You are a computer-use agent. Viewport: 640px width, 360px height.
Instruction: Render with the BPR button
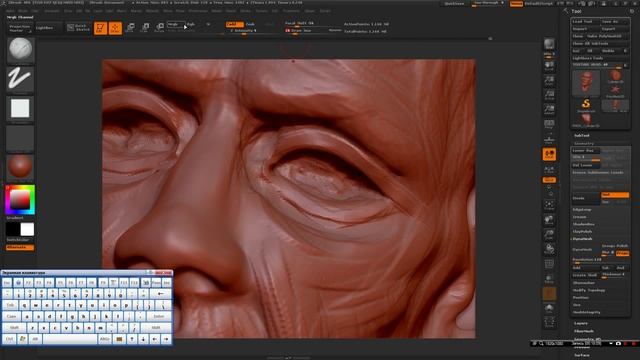pos(549,44)
